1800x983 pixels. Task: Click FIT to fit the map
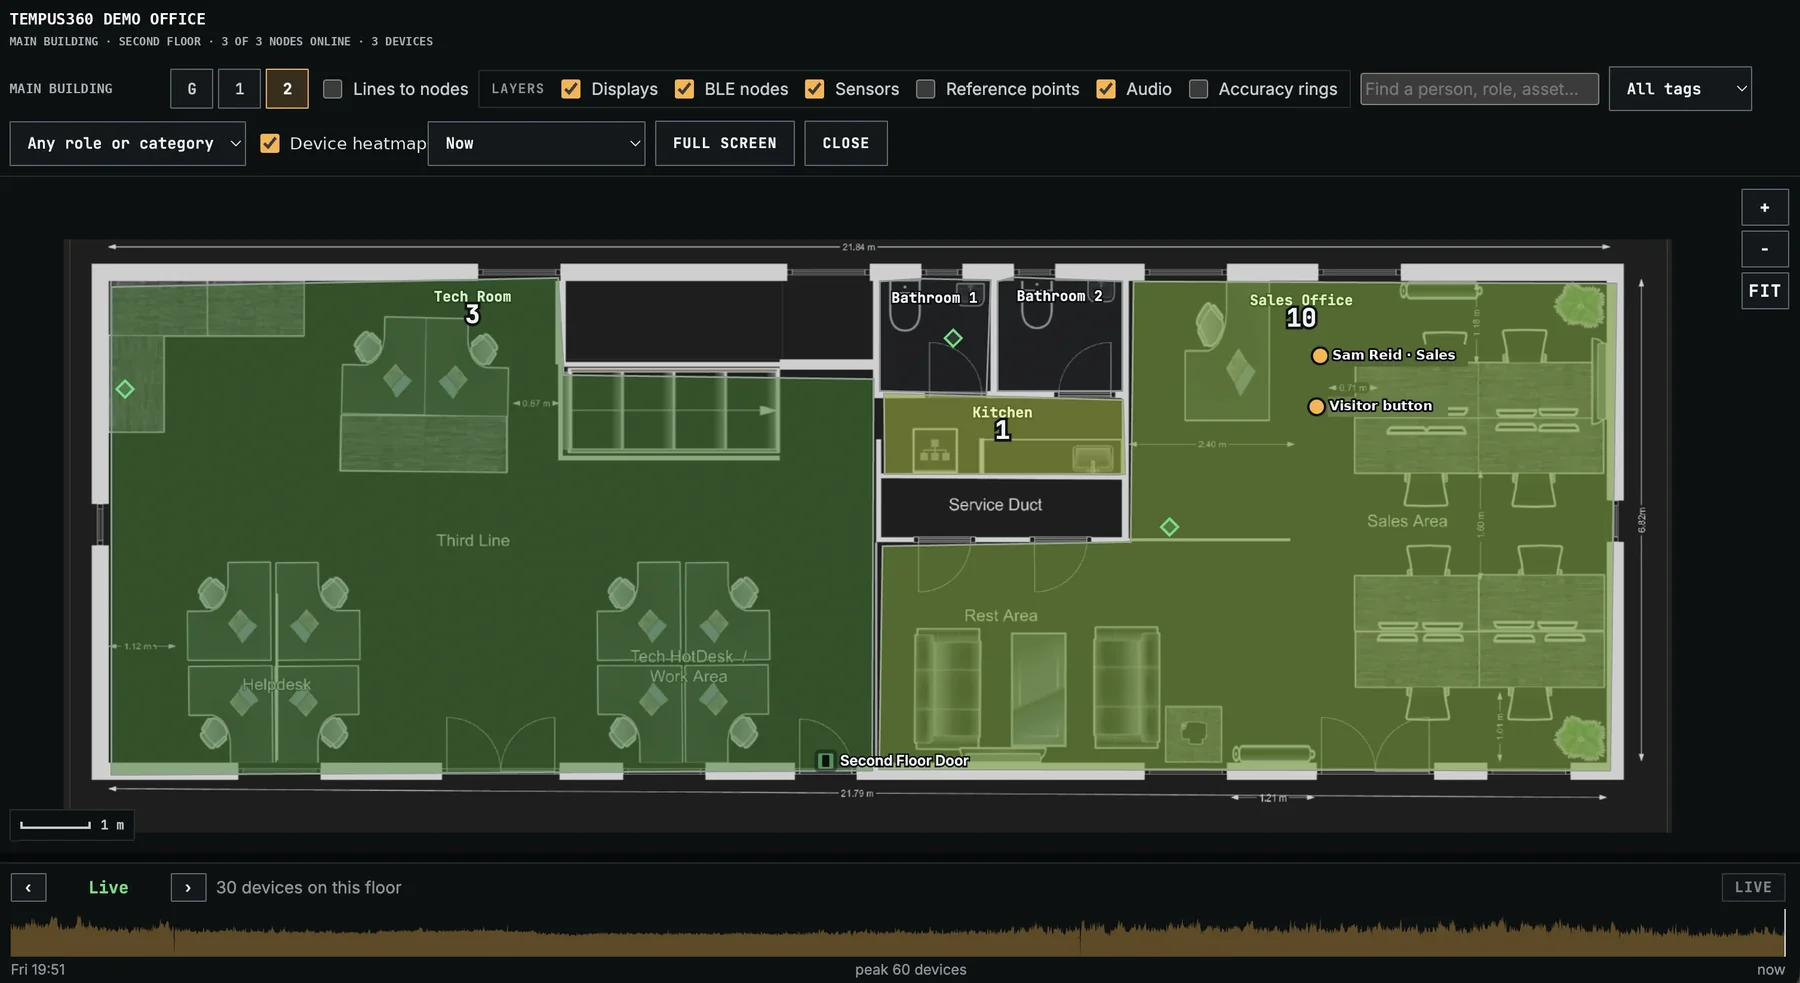pos(1765,291)
